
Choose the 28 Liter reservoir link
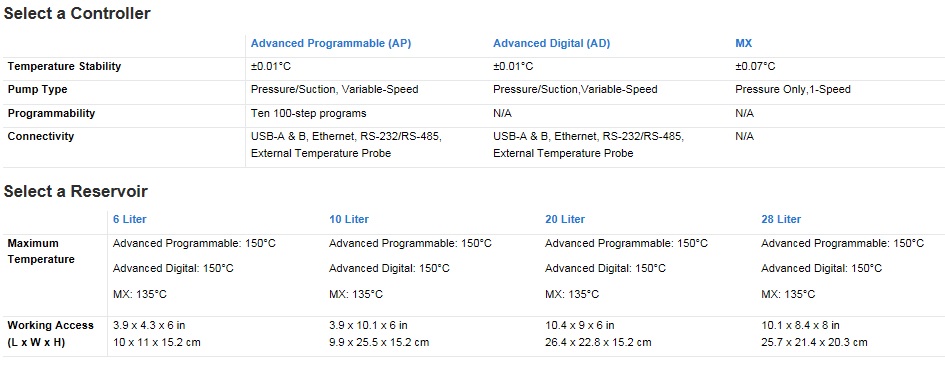click(x=781, y=219)
